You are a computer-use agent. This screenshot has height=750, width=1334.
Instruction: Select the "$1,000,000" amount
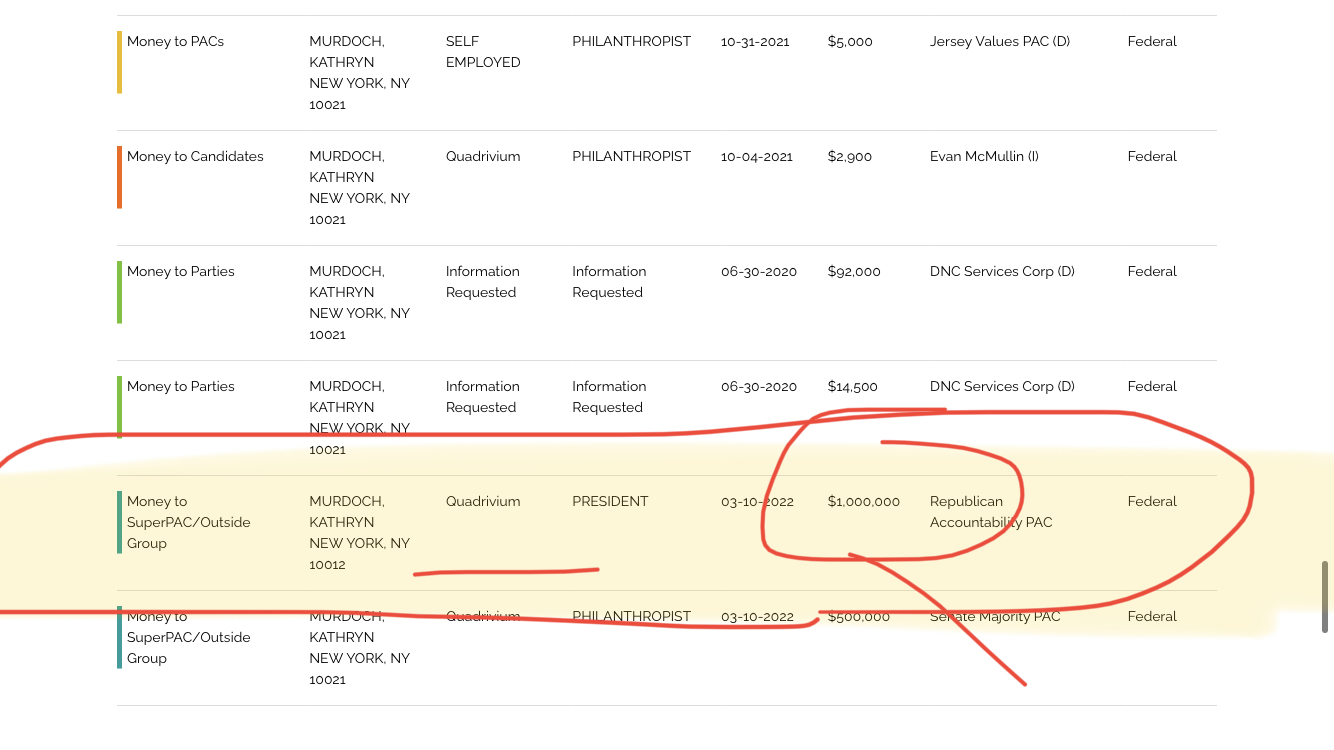point(864,502)
